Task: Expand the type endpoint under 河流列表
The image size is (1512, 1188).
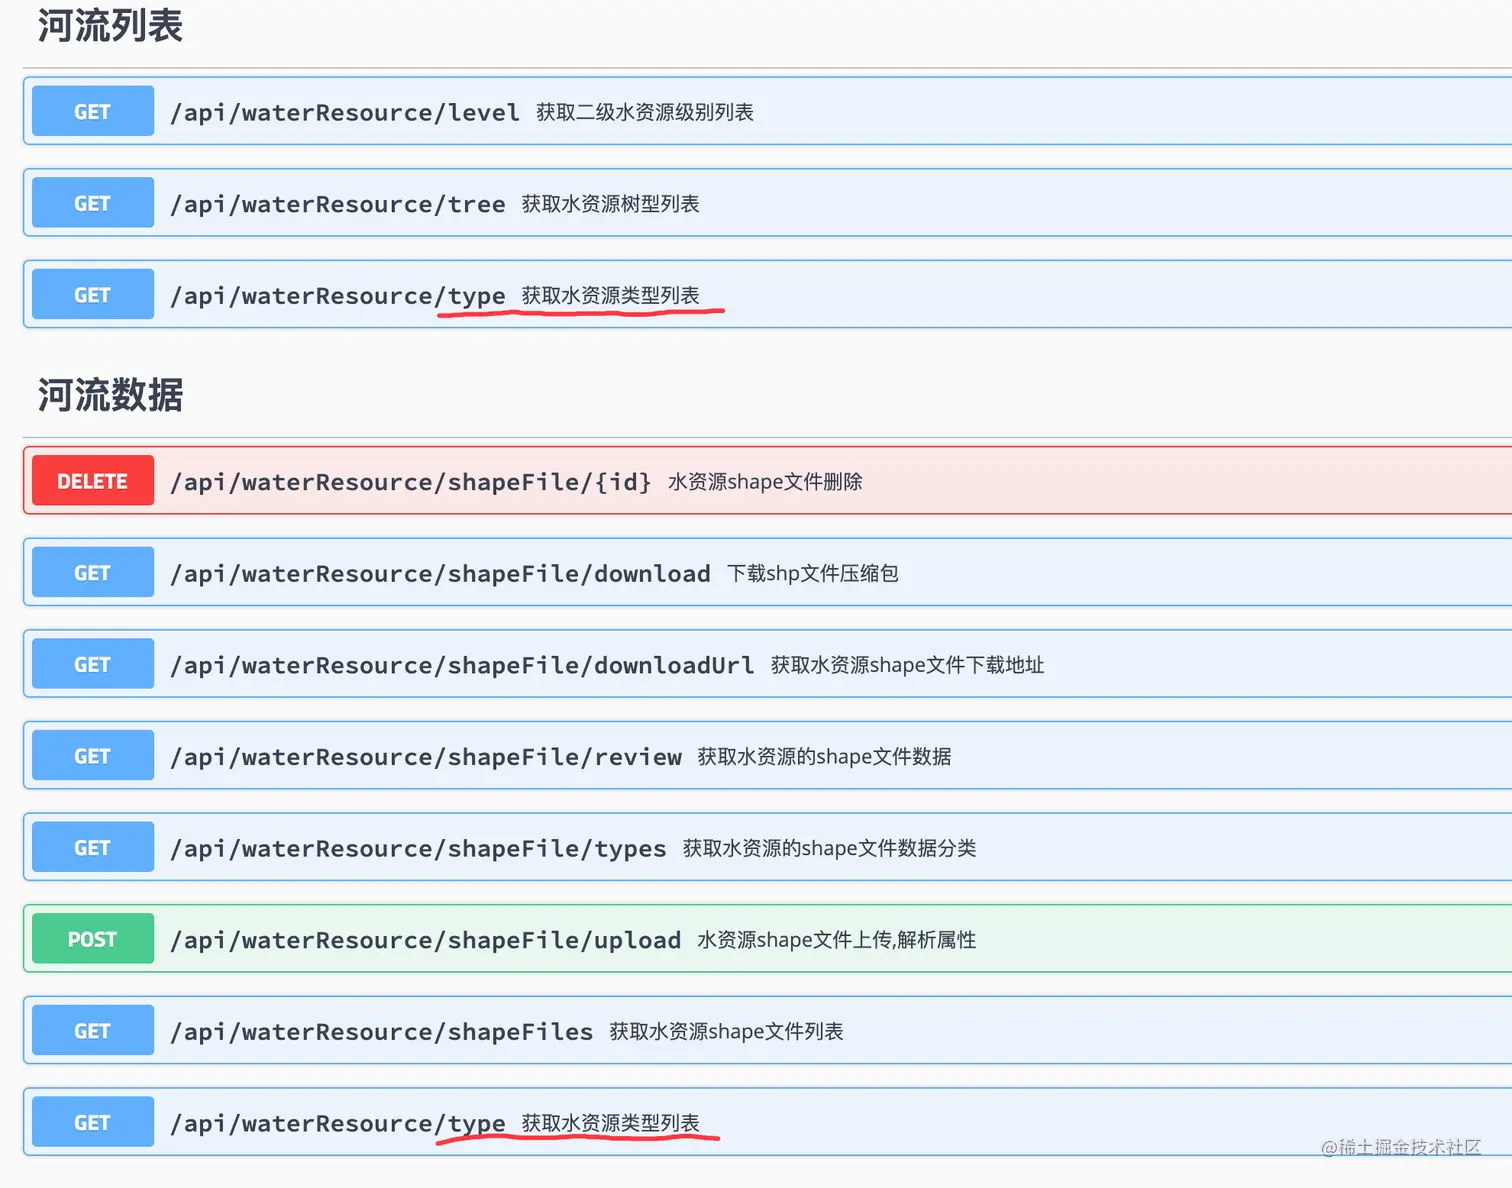Action: [338, 296]
